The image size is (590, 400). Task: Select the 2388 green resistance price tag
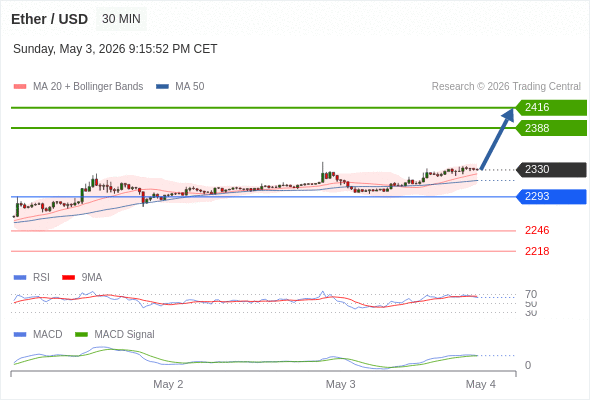click(x=551, y=128)
